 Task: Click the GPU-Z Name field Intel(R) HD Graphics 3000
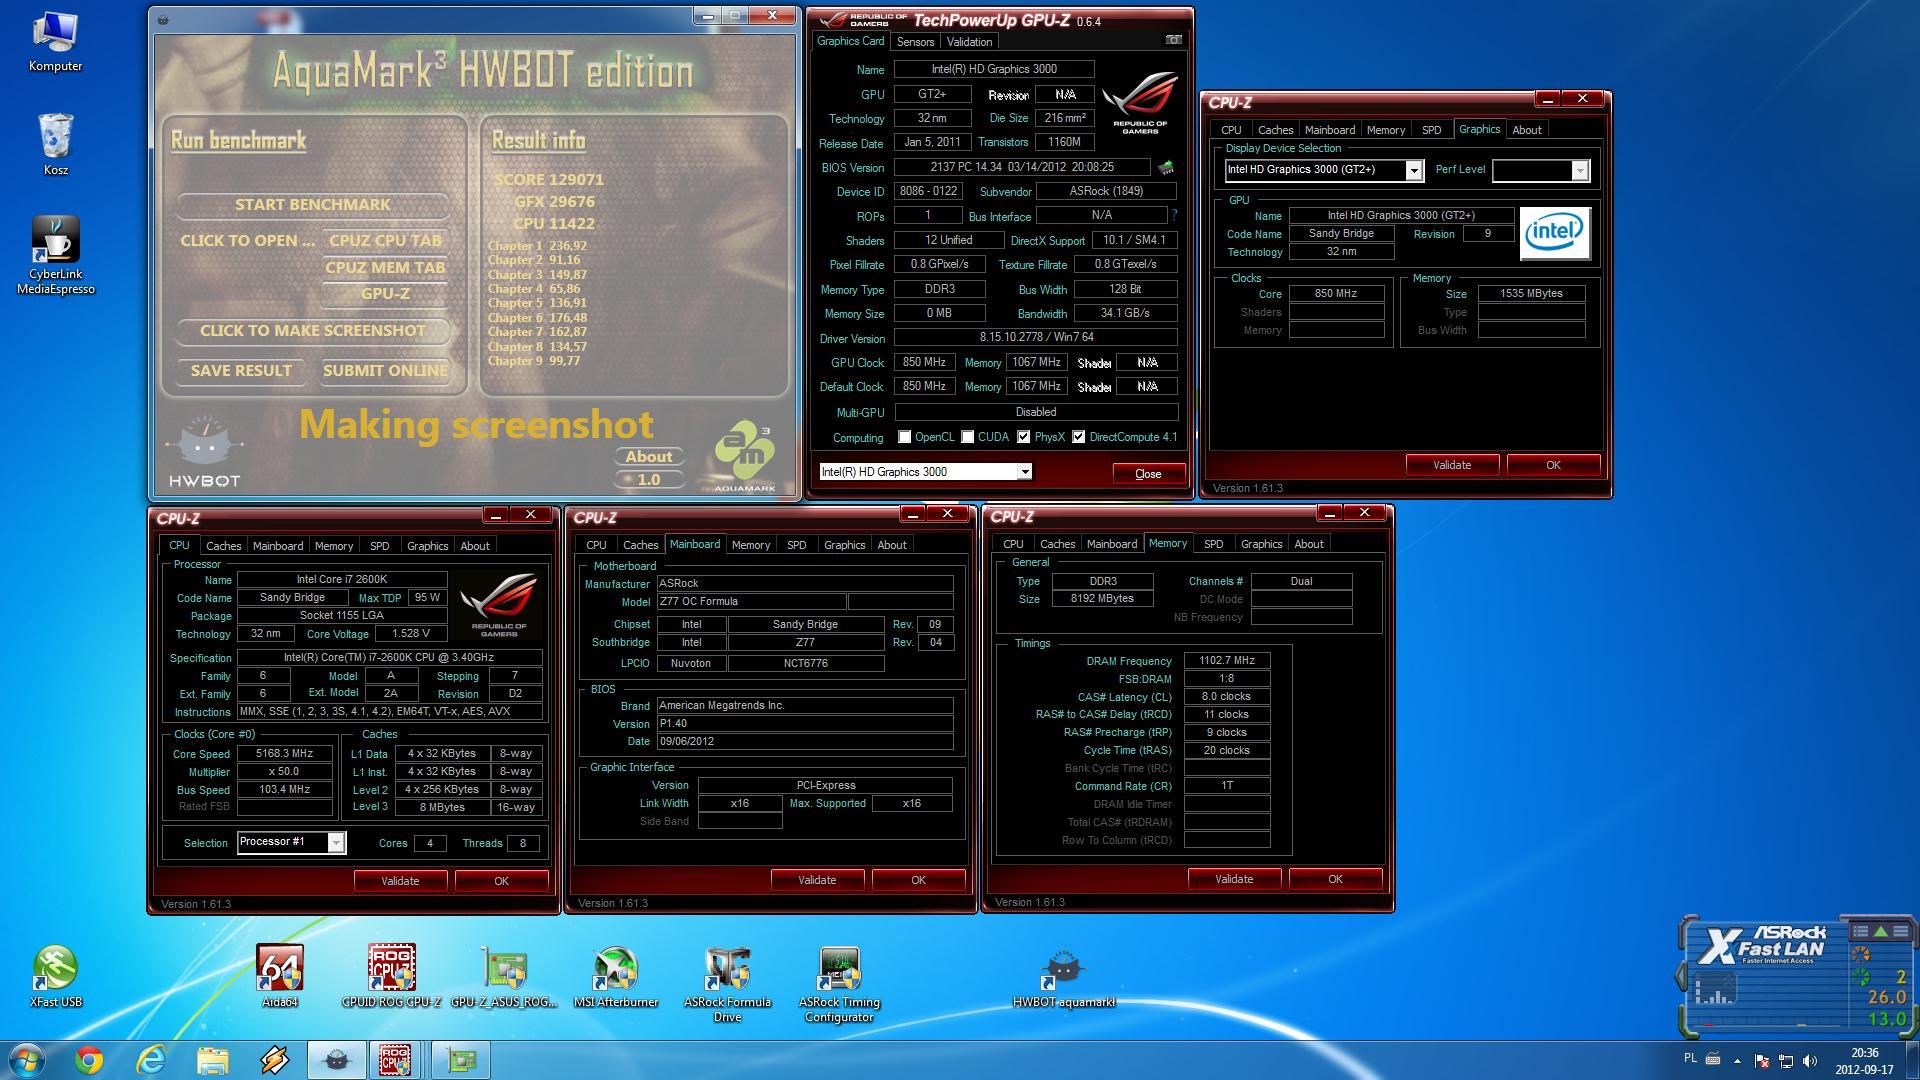(x=994, y=69)
